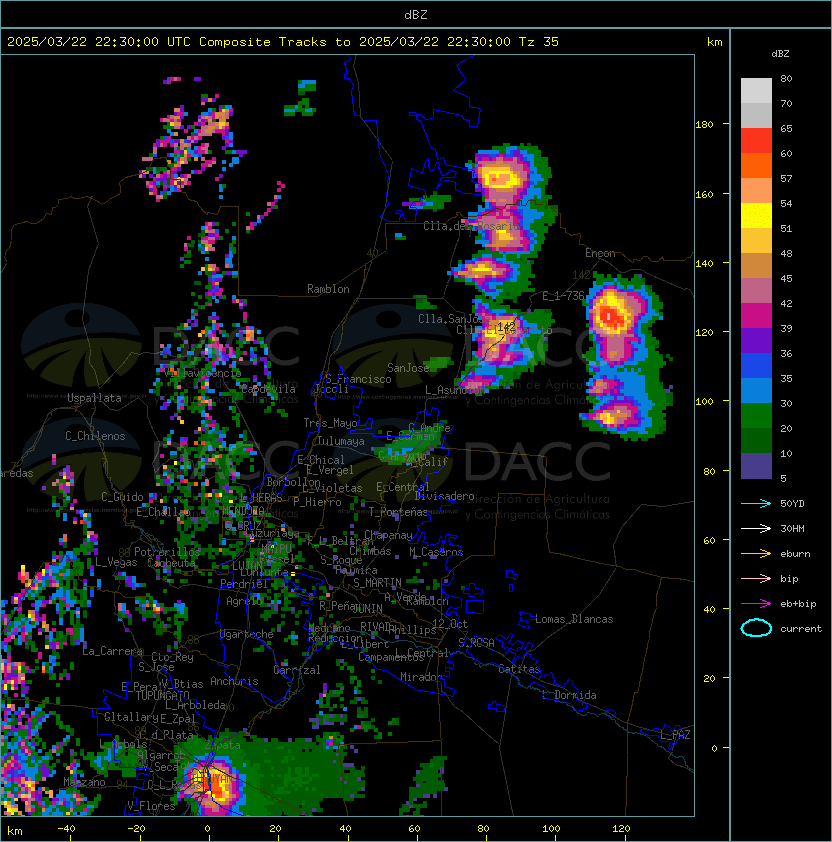This screenshot has height=842, width=832.
Task: Click the 'current' legend label
Action: pos(801,629)
